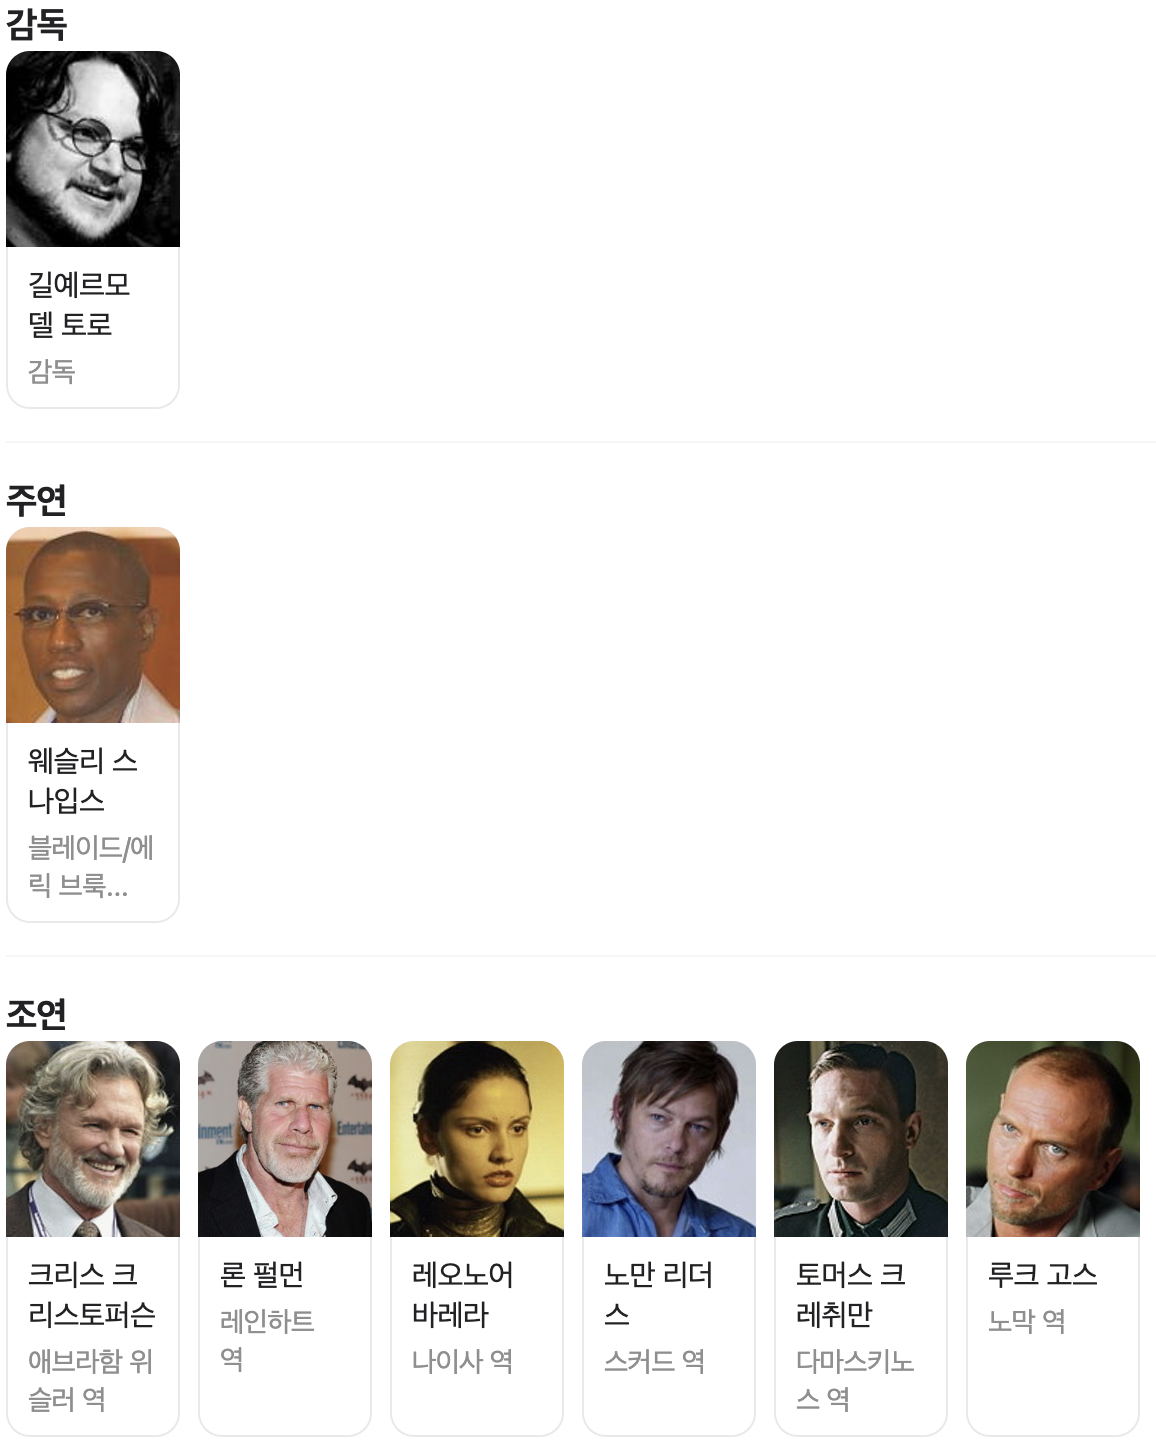The width and height of the screenshot is (1156, 1444).
Task: Click the 감독 label under Guillermo's name
Action: (x=52, y=372)
